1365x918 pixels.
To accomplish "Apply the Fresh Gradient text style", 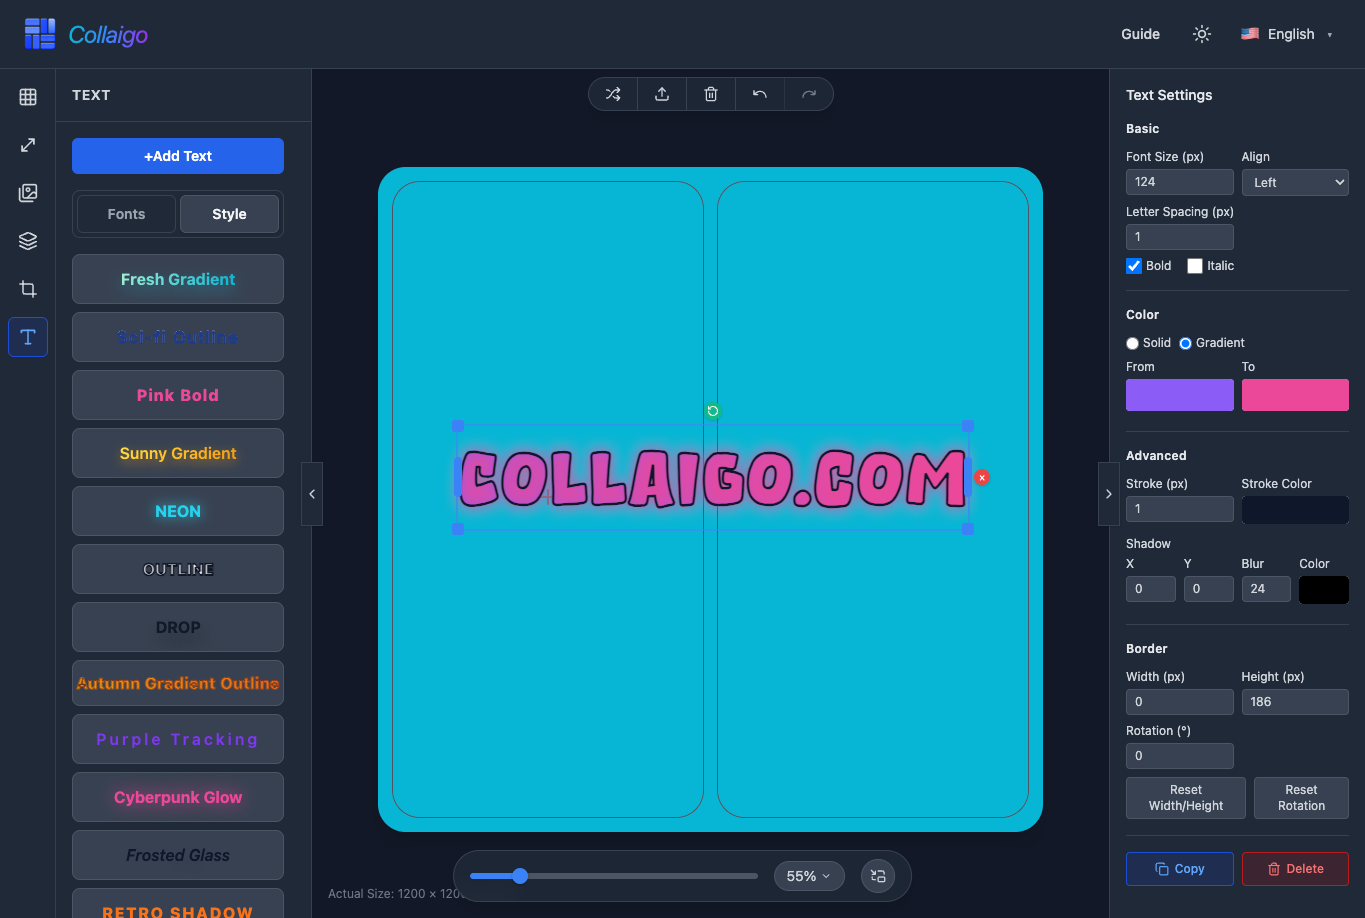I will point(178,279).
